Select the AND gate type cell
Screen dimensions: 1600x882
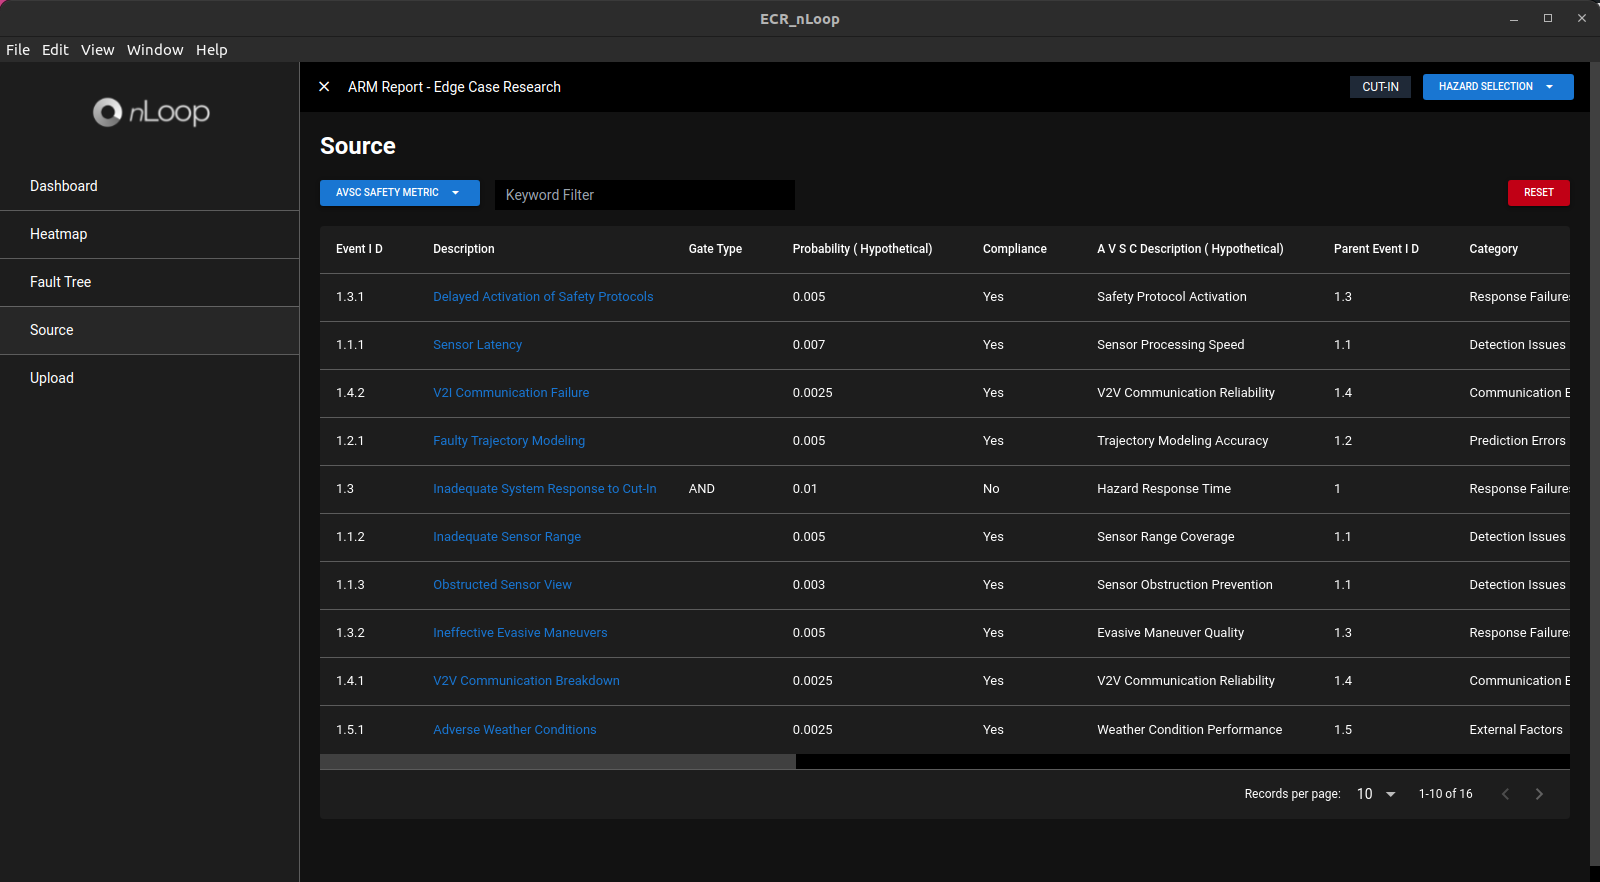coord(702,489)
